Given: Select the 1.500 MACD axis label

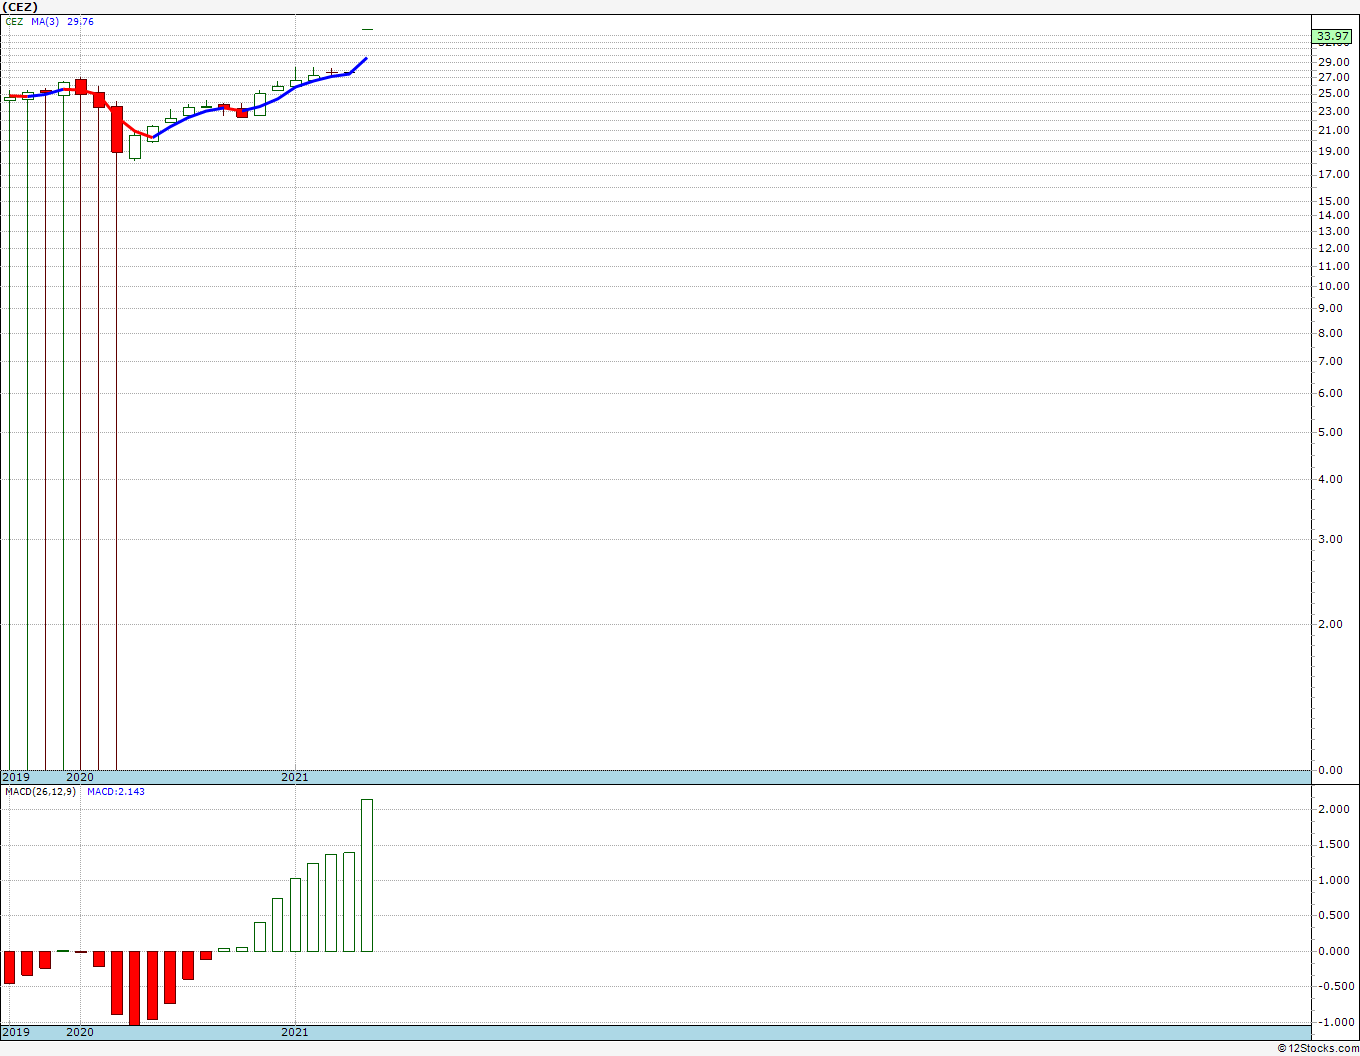Looking at the screenshot, I should [1334, 845].
